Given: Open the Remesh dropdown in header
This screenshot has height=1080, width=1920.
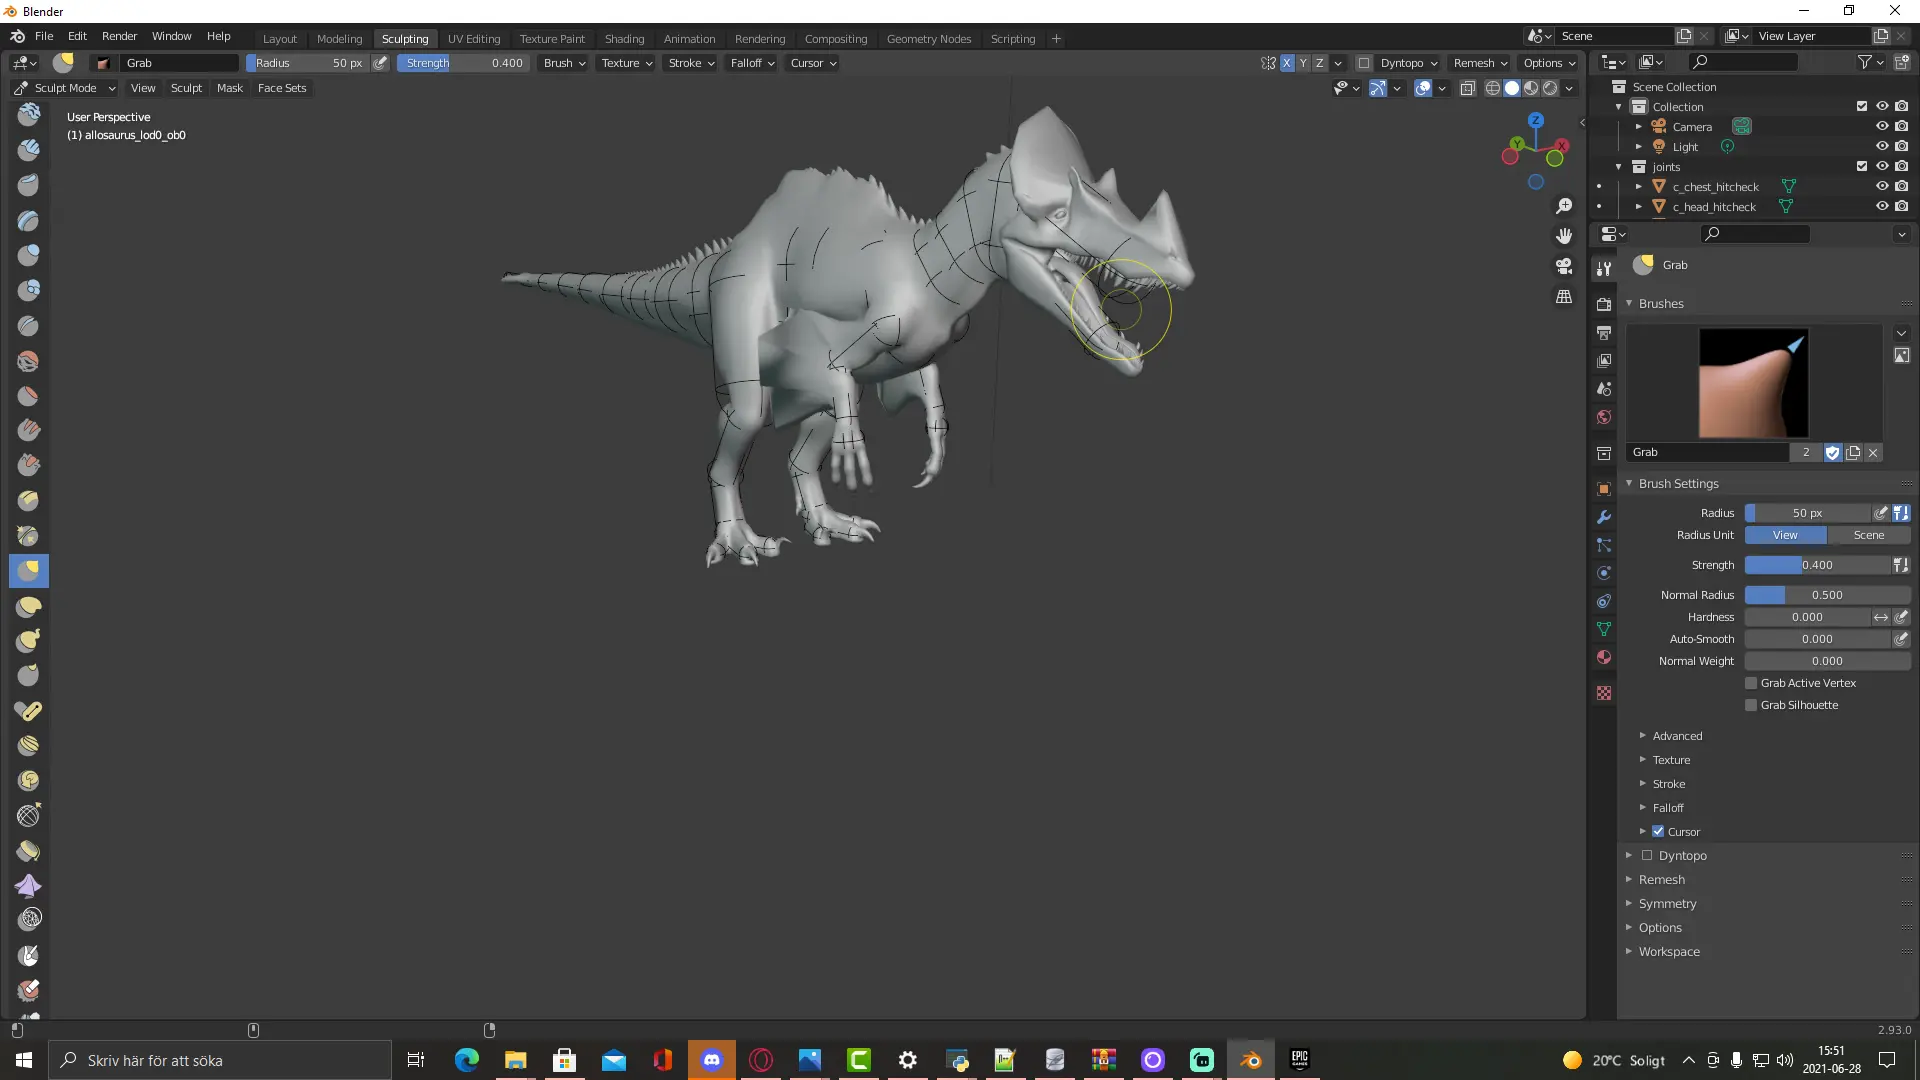Looking at the screenshot, I should (x=1480, y=63).
